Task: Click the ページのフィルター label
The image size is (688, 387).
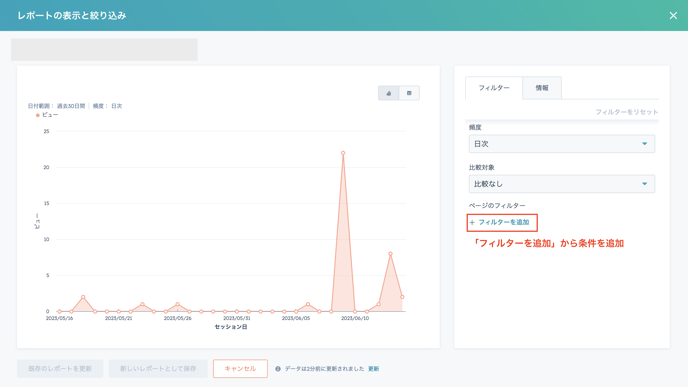Action: (497, 205)
